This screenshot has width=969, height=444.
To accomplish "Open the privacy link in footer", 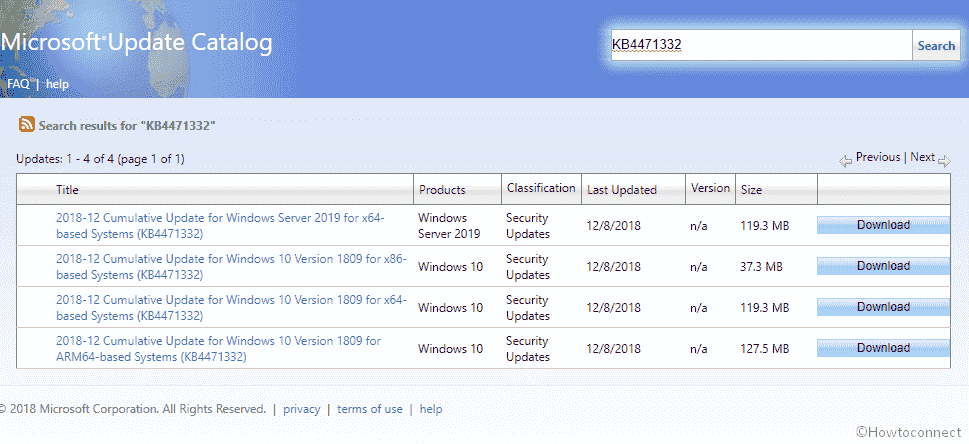I will click(302, 409).
